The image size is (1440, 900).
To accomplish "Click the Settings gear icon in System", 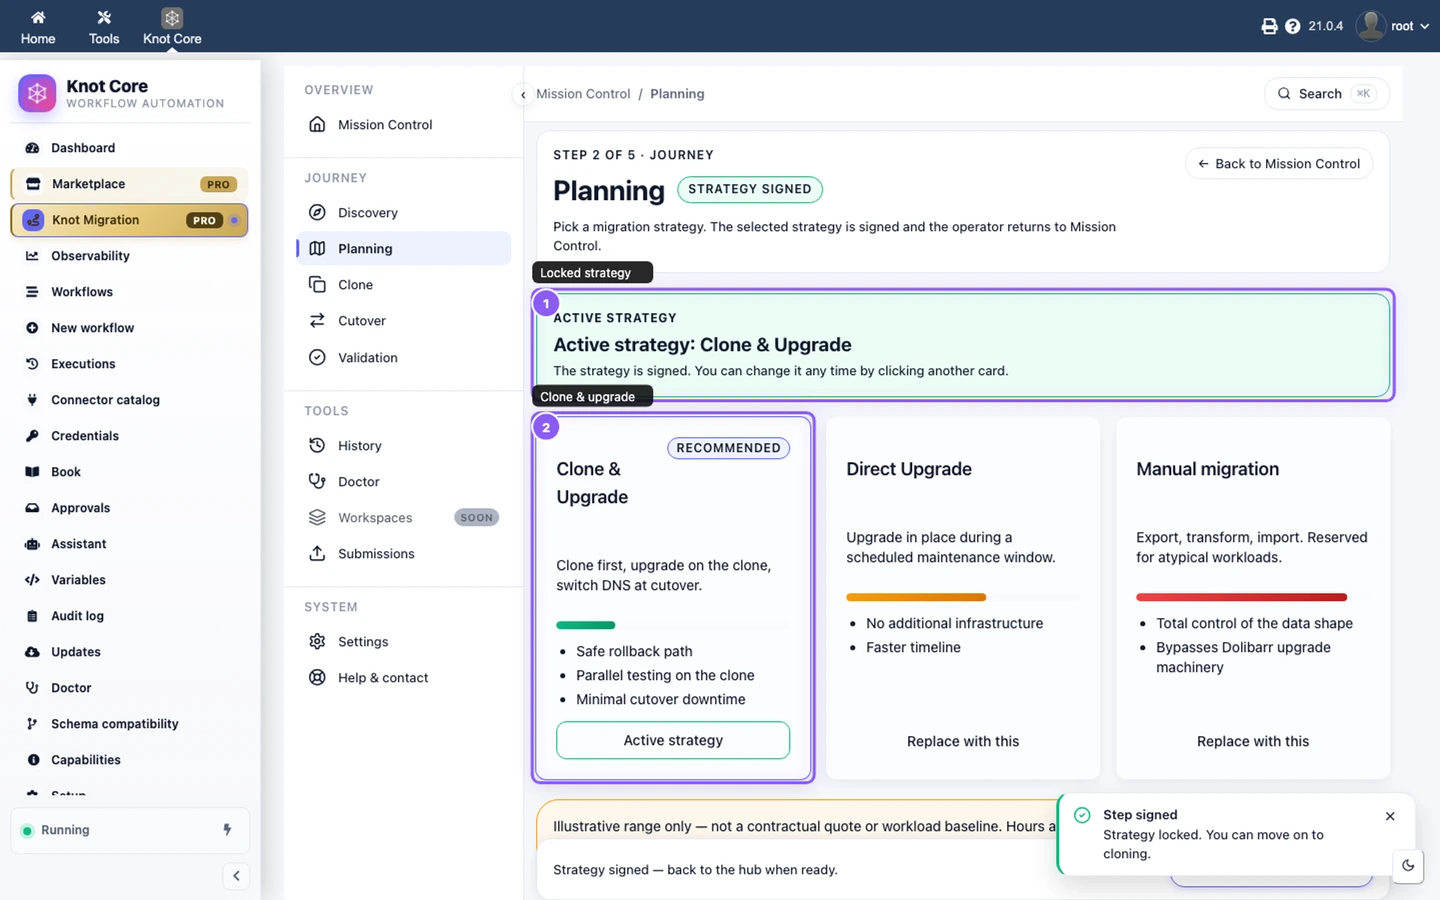I will [x=317, y=642].
